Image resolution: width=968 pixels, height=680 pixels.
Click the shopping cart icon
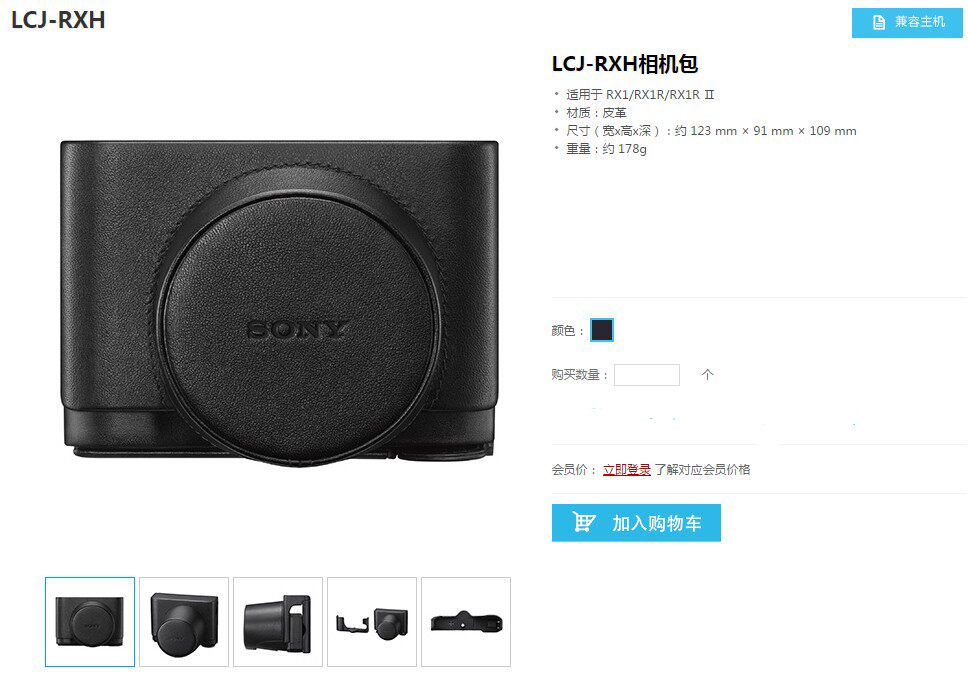tap(583, 523)
